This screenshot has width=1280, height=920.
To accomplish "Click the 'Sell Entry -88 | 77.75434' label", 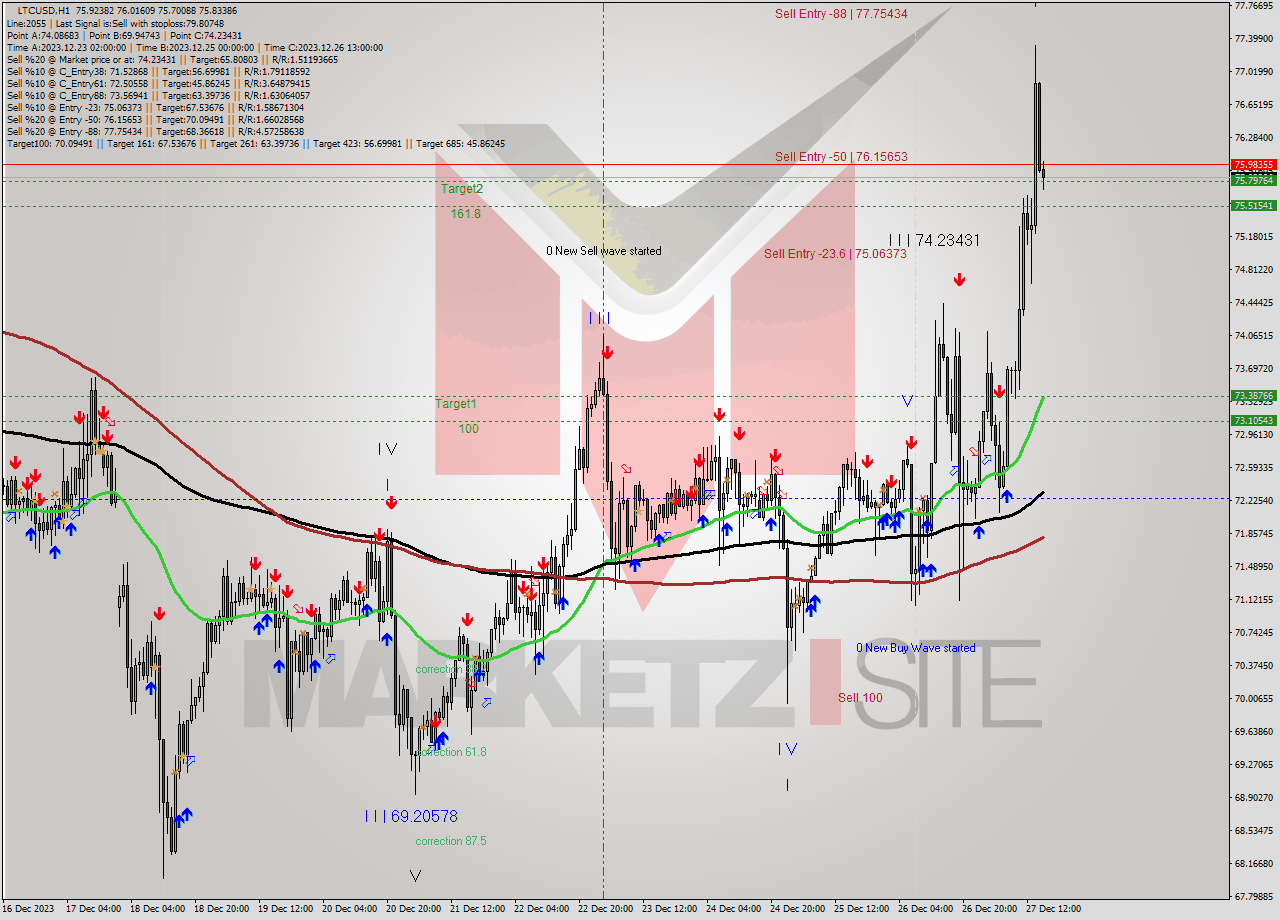I will point(841,13).
